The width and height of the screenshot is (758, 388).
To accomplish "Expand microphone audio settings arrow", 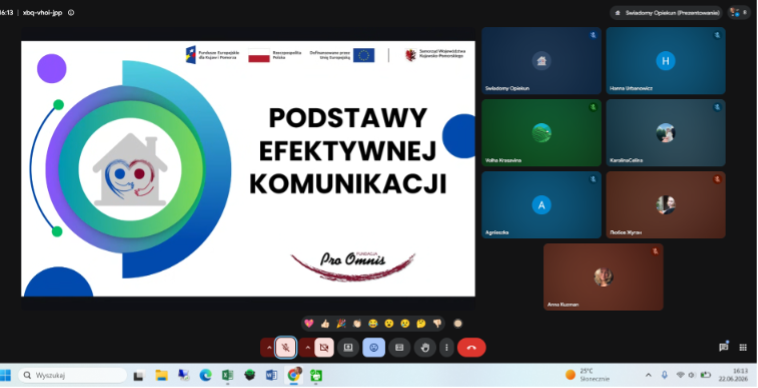I will click(268, 347).
